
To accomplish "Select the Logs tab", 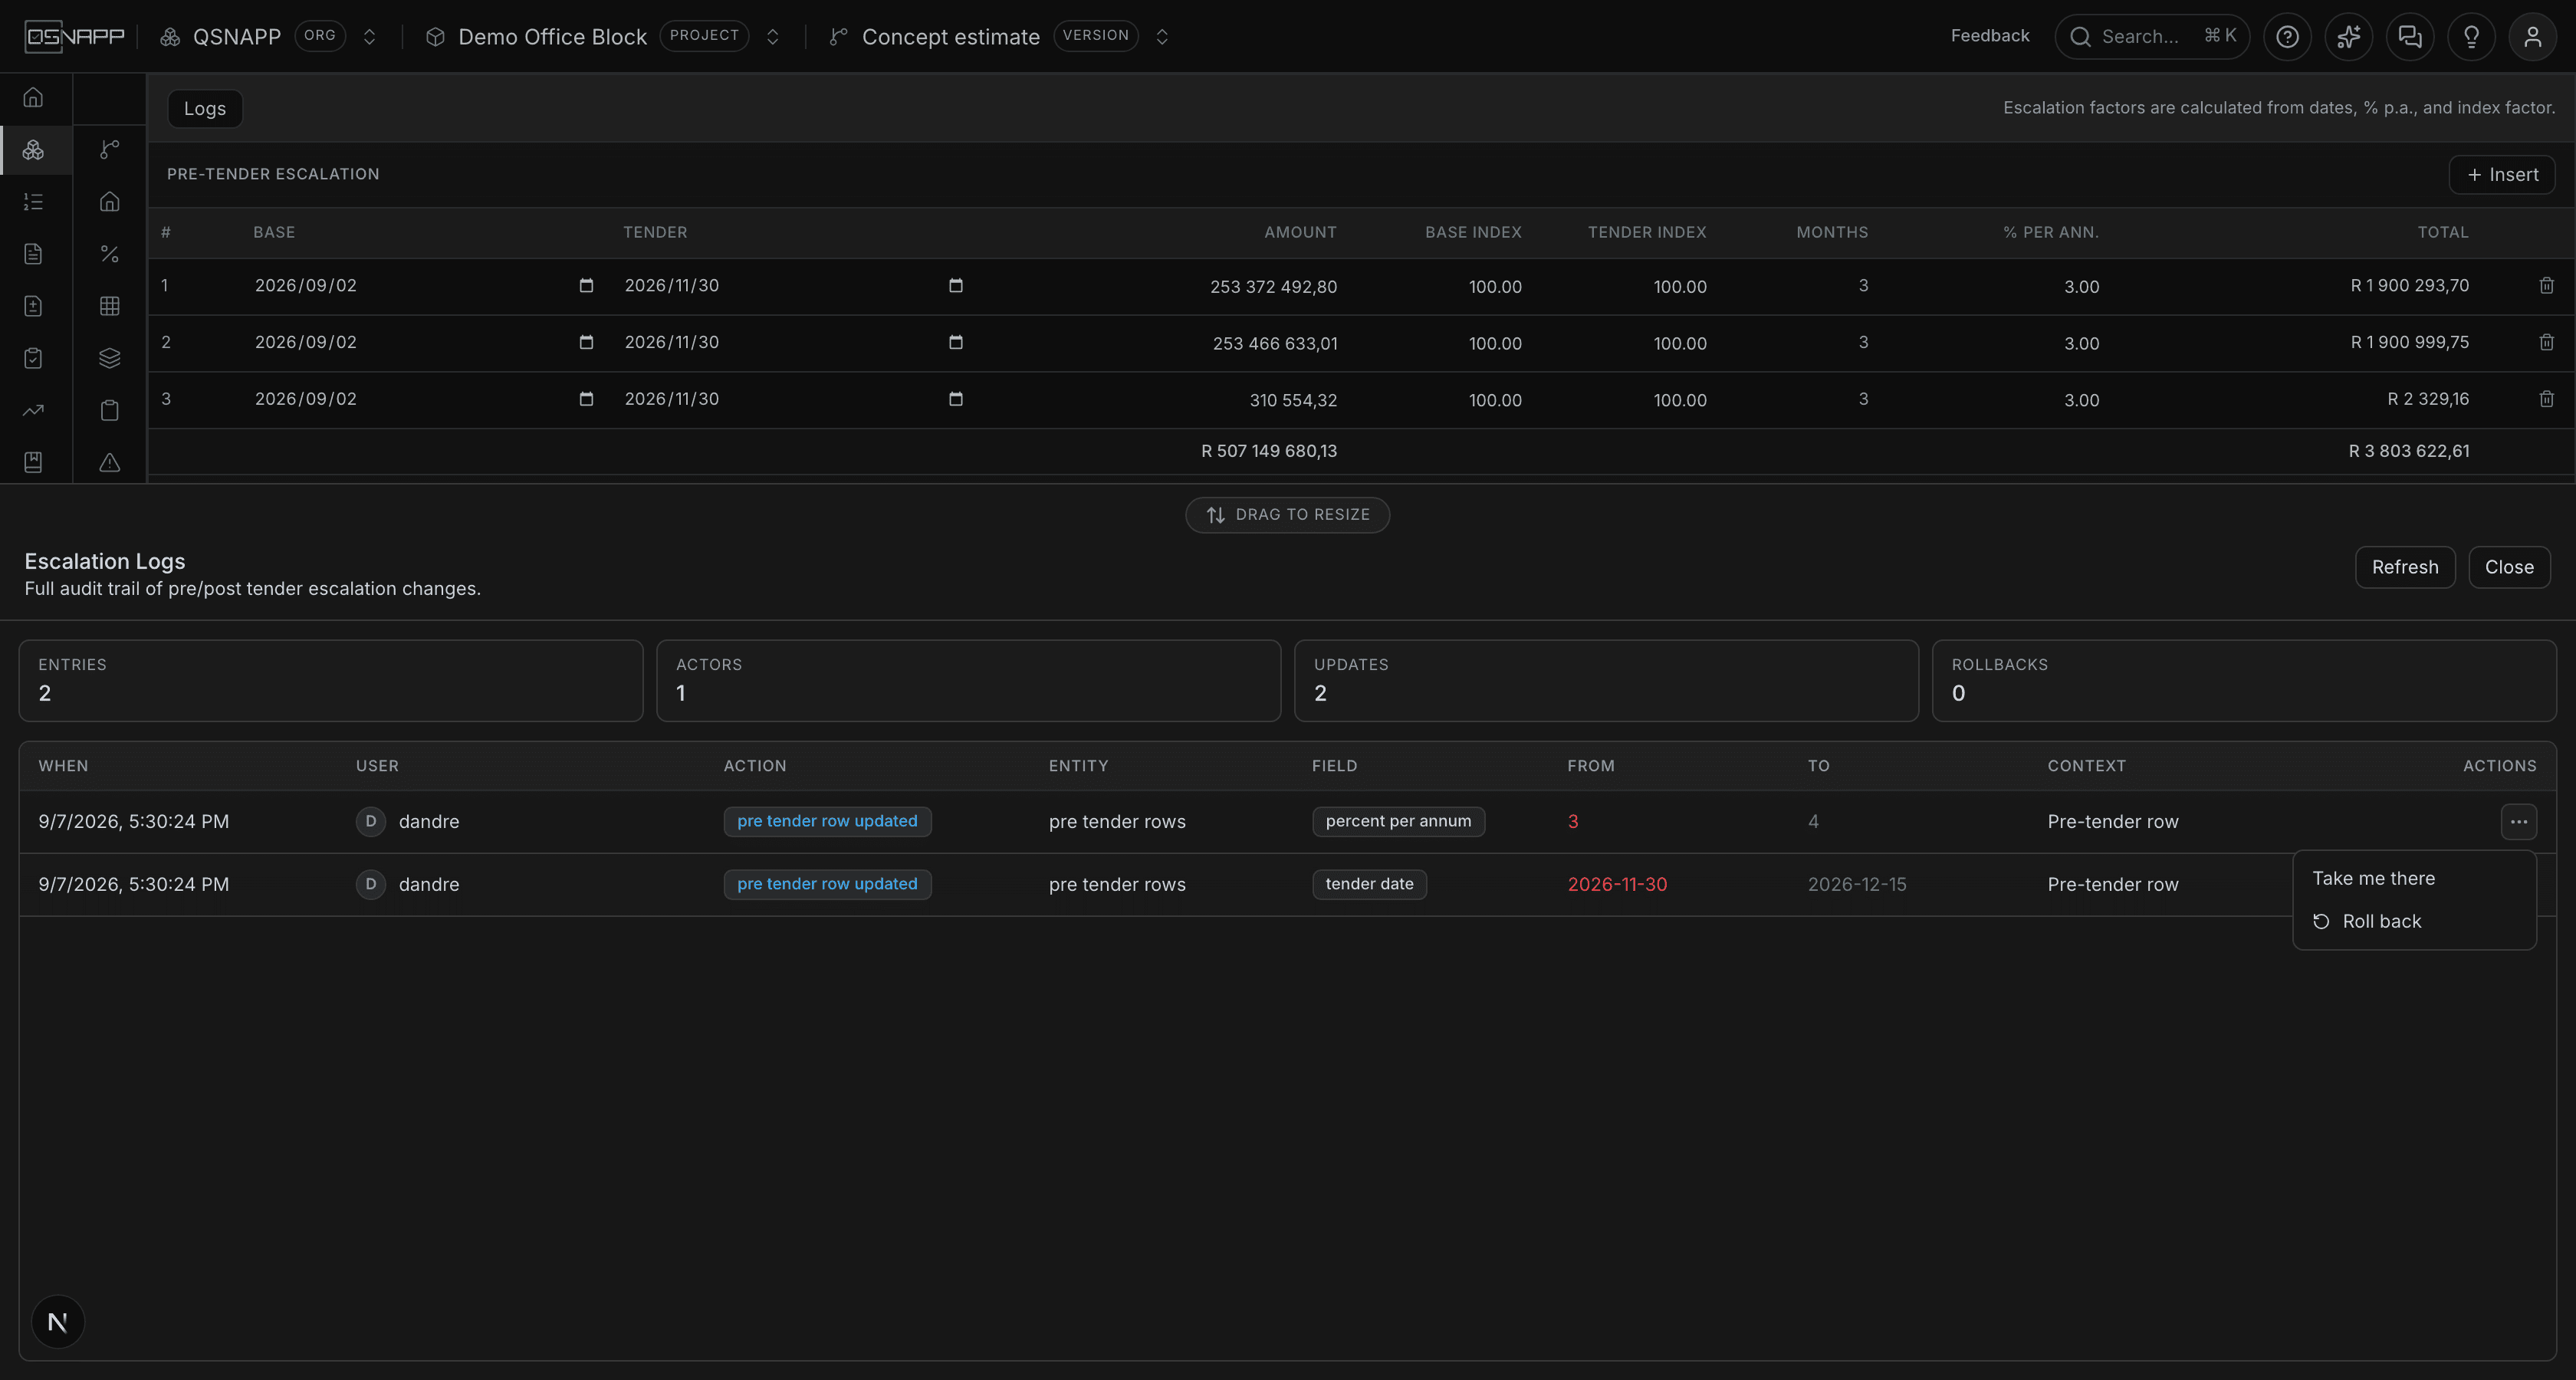I will [205, 109].
